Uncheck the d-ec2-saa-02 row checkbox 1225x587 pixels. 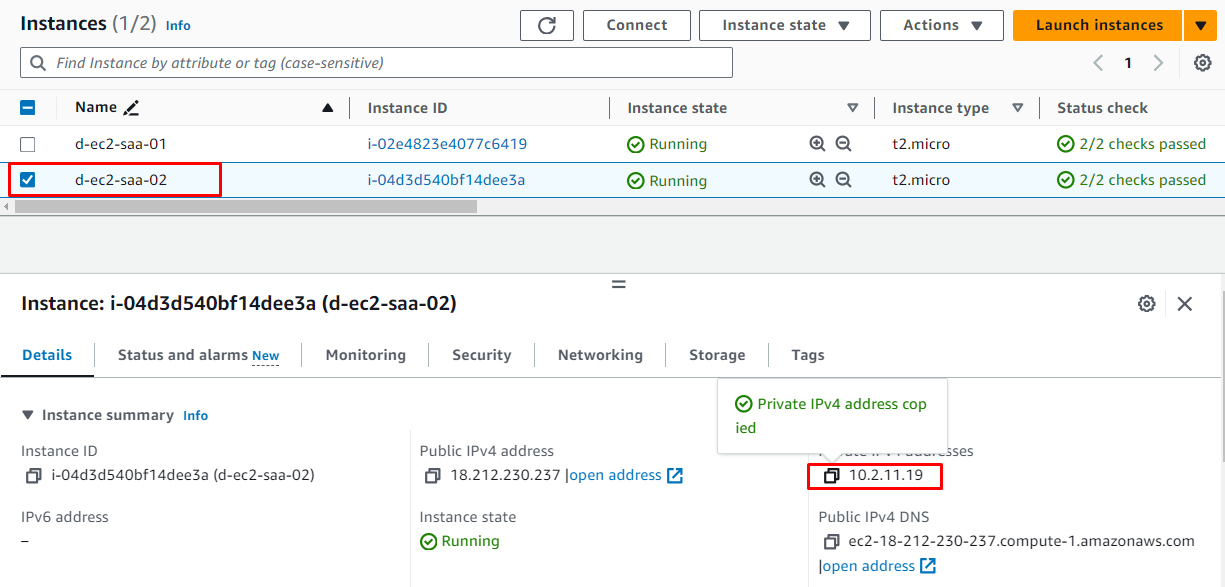point(28,181)
